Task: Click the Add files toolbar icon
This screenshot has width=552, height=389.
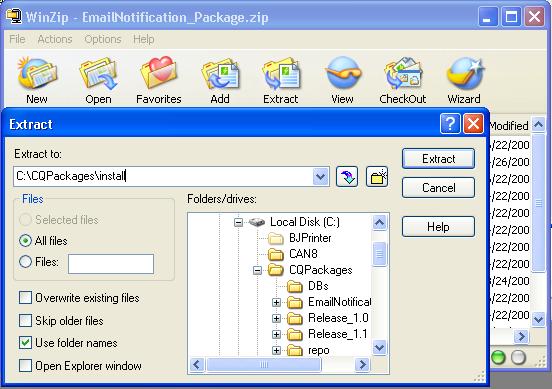Action: click(x=220, y=80)
